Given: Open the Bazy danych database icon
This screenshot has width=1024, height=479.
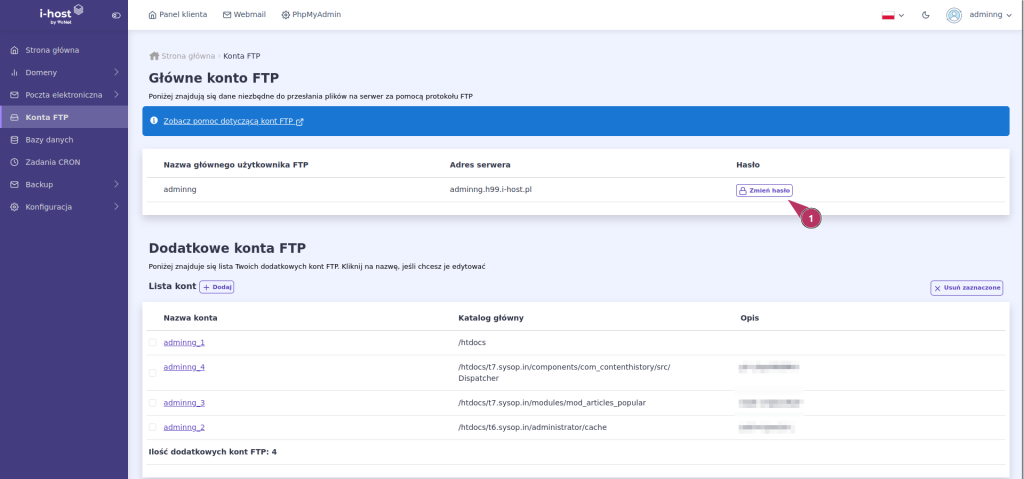Looking at the screenshot, I should 14,140.
